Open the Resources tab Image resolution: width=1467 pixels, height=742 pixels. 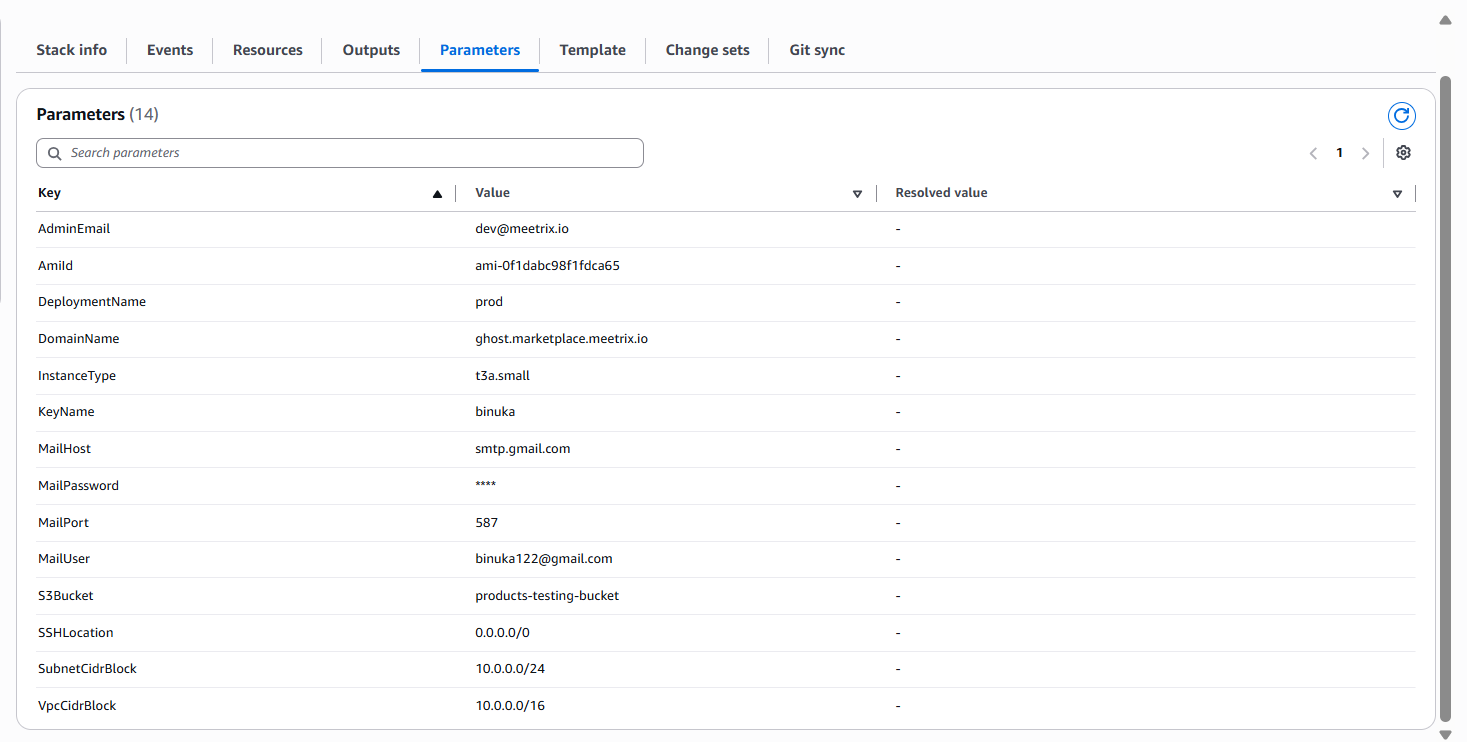coord(267,50)
